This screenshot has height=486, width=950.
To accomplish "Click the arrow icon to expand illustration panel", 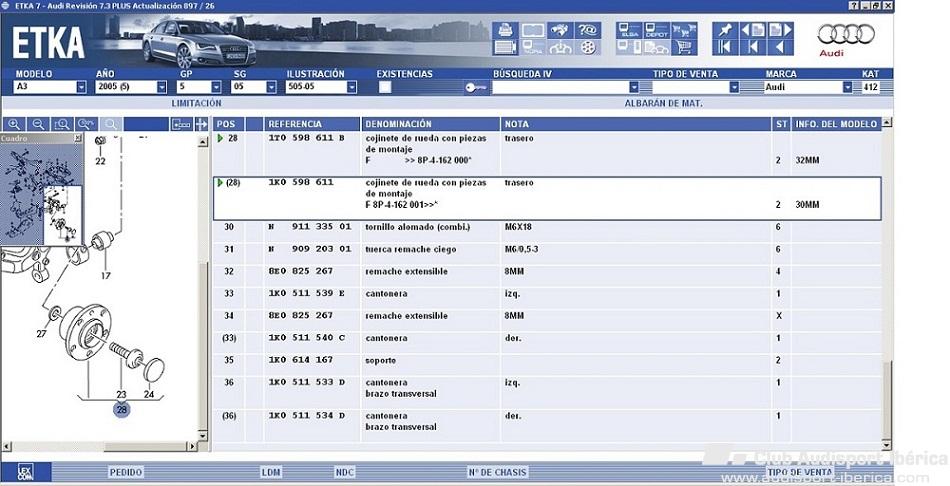I will pyautogui.click(x=201, y=124).
